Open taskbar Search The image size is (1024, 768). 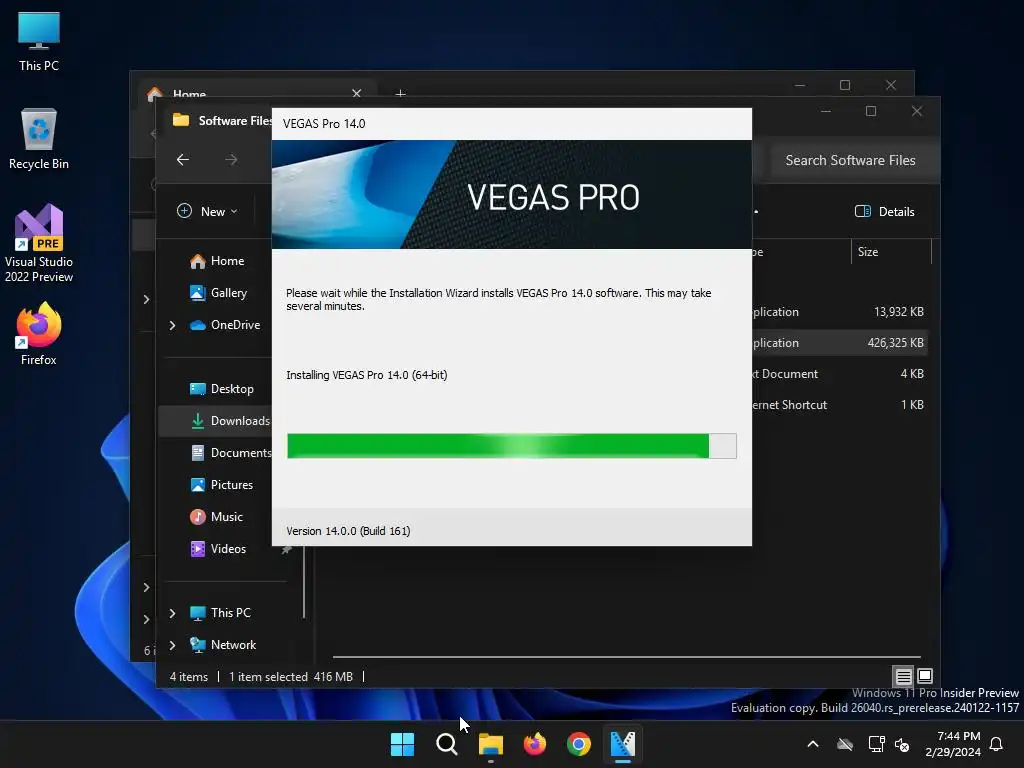click(447, 744)
